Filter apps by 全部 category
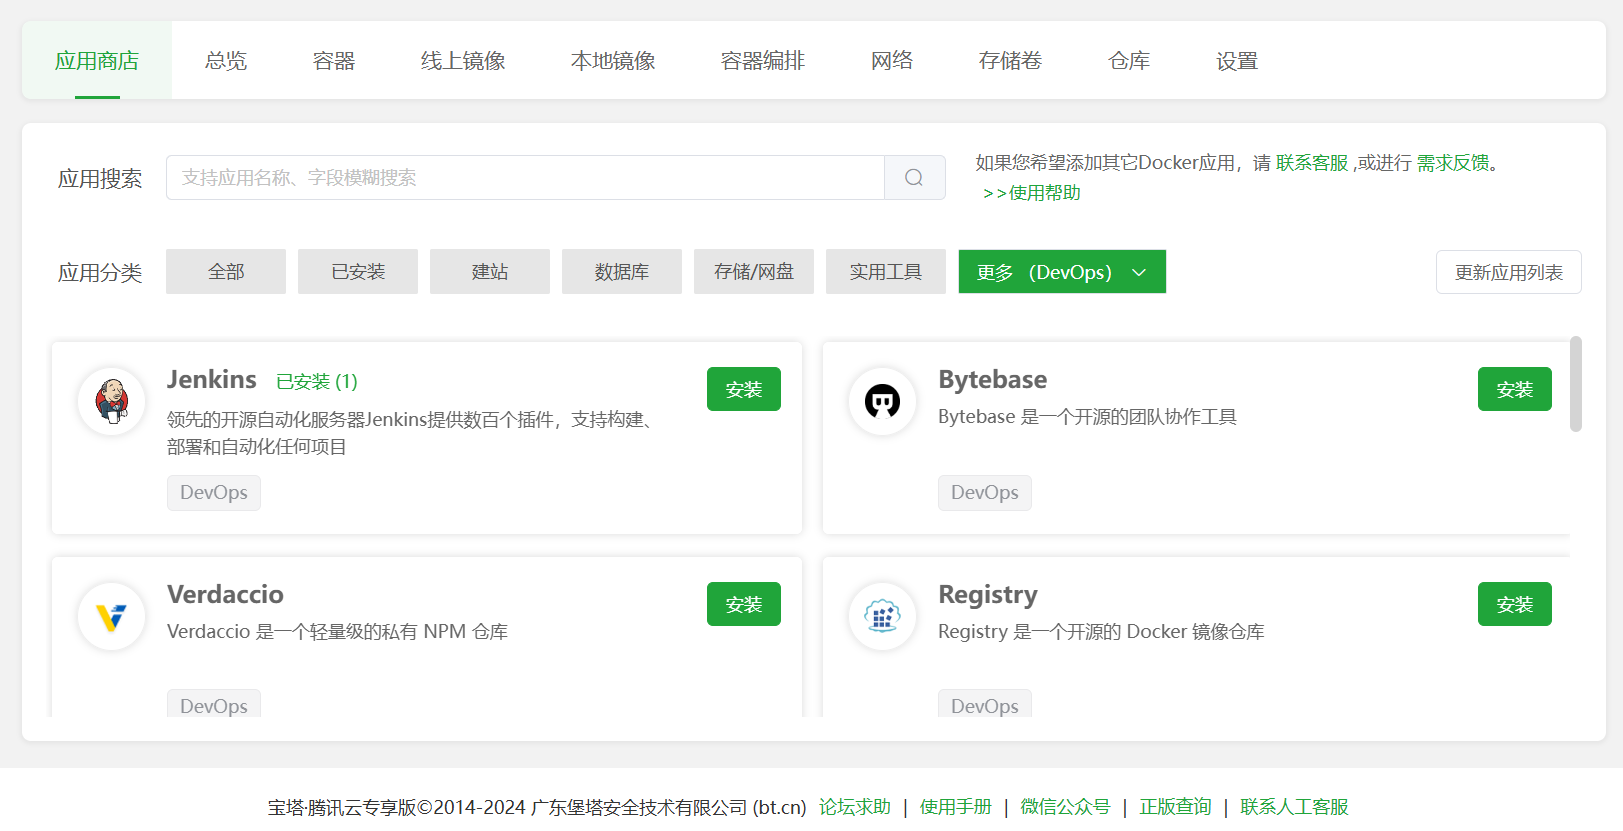 [226, 272]
